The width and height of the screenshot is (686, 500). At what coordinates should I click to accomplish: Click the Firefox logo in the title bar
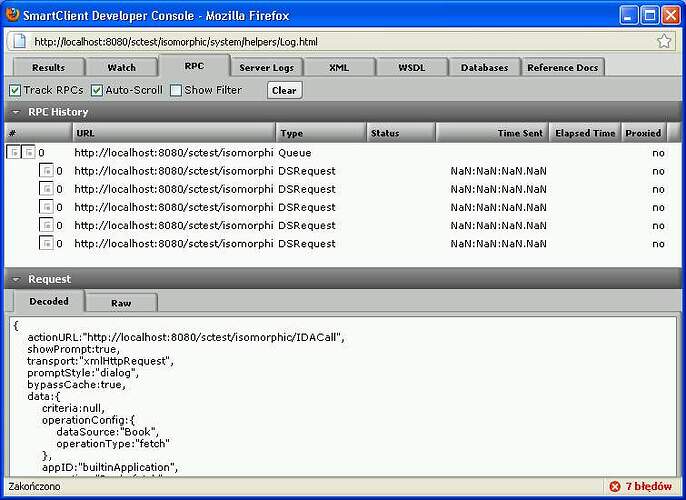(x=13, y=15)
